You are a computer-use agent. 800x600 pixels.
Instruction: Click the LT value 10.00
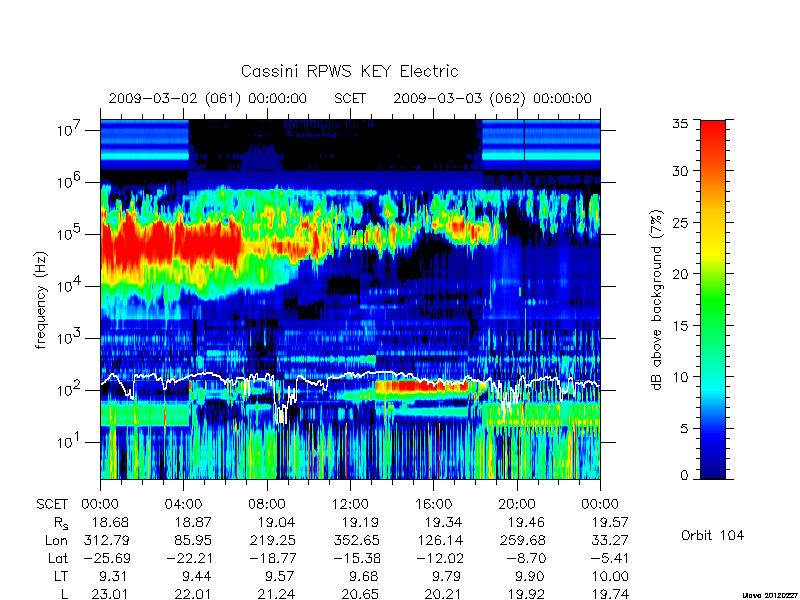(x=609, y=576)
